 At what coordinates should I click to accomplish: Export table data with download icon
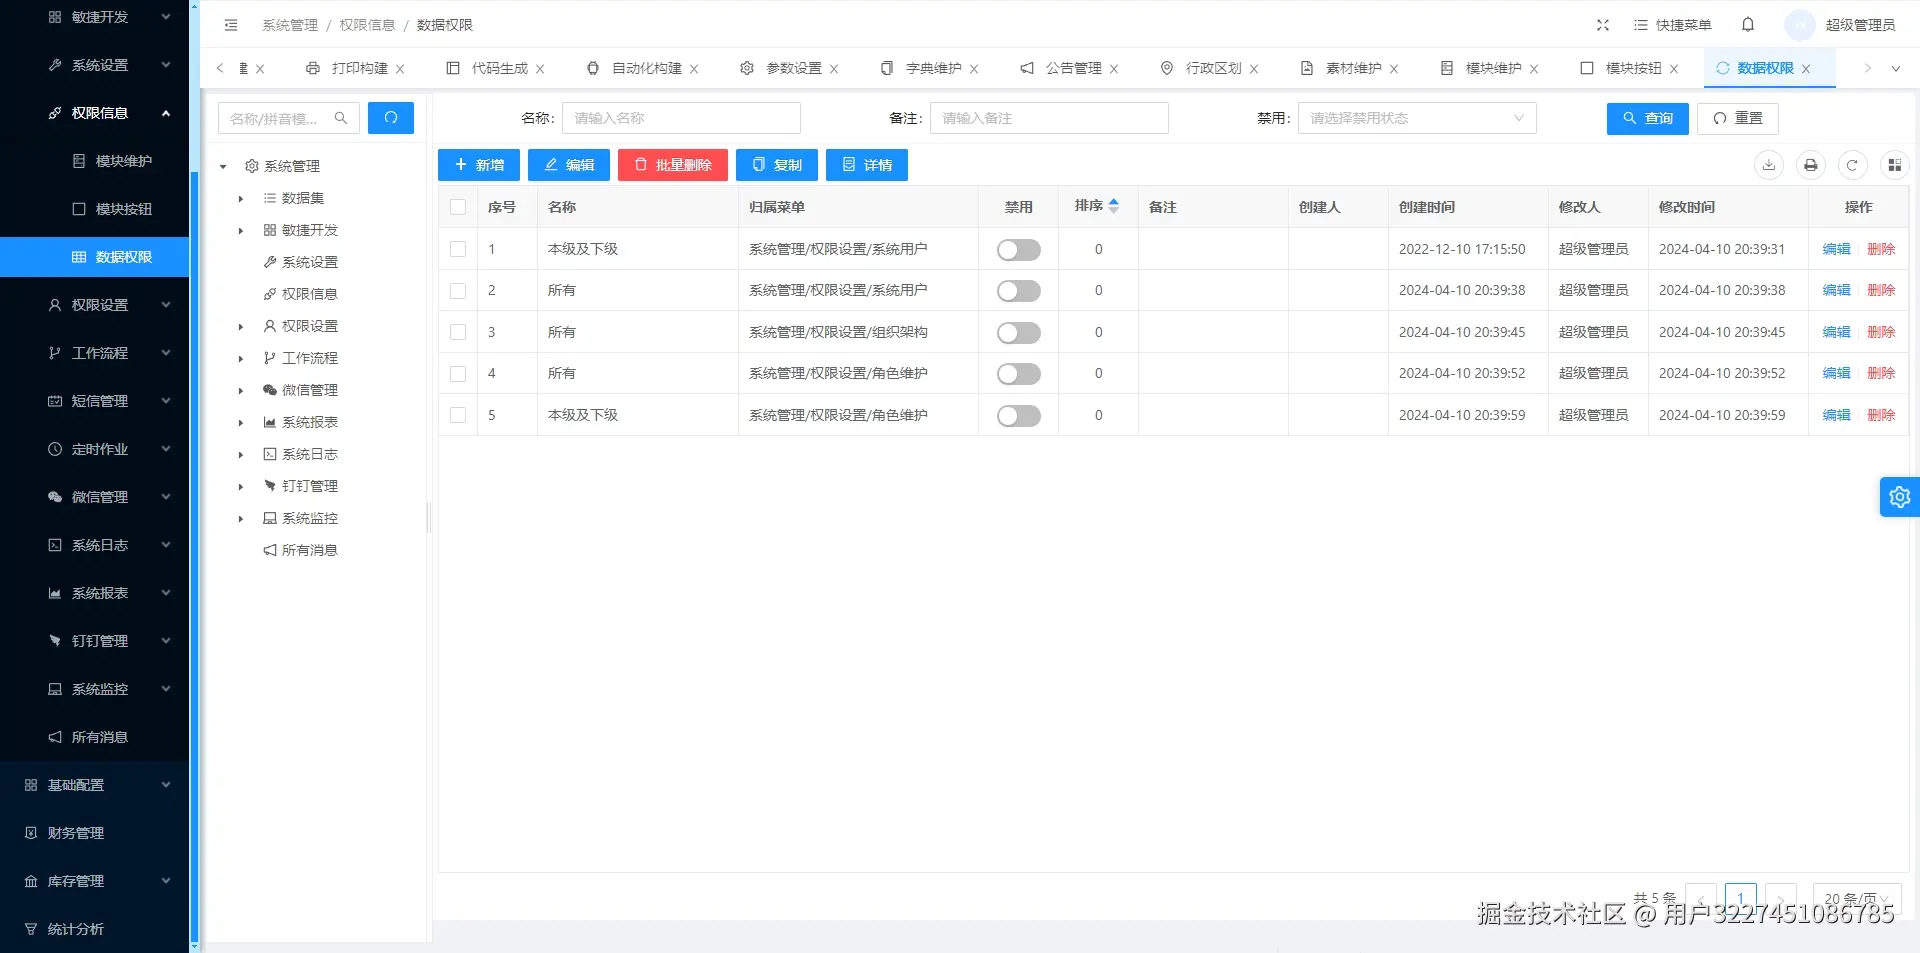(1769, 165)
